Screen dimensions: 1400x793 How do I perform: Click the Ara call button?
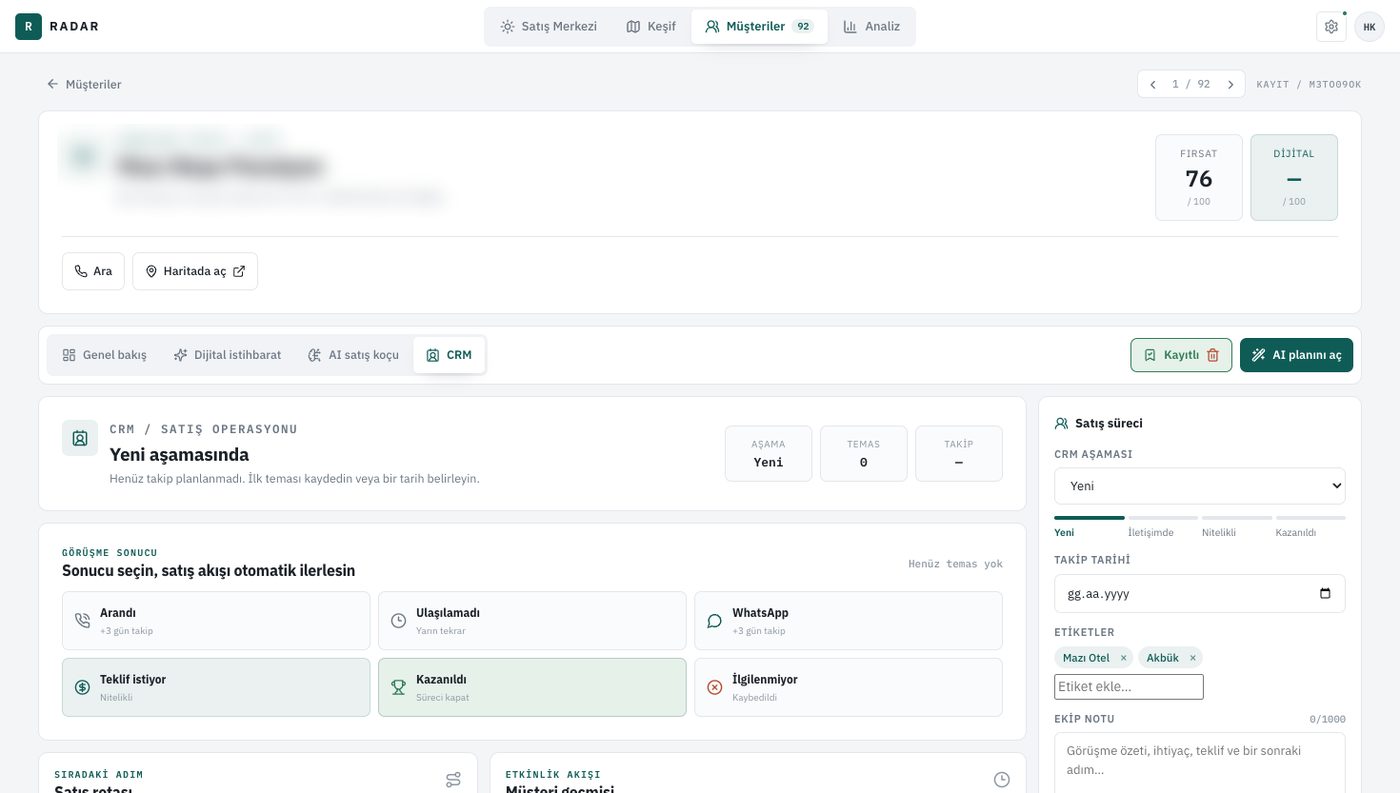click(93, 271)
